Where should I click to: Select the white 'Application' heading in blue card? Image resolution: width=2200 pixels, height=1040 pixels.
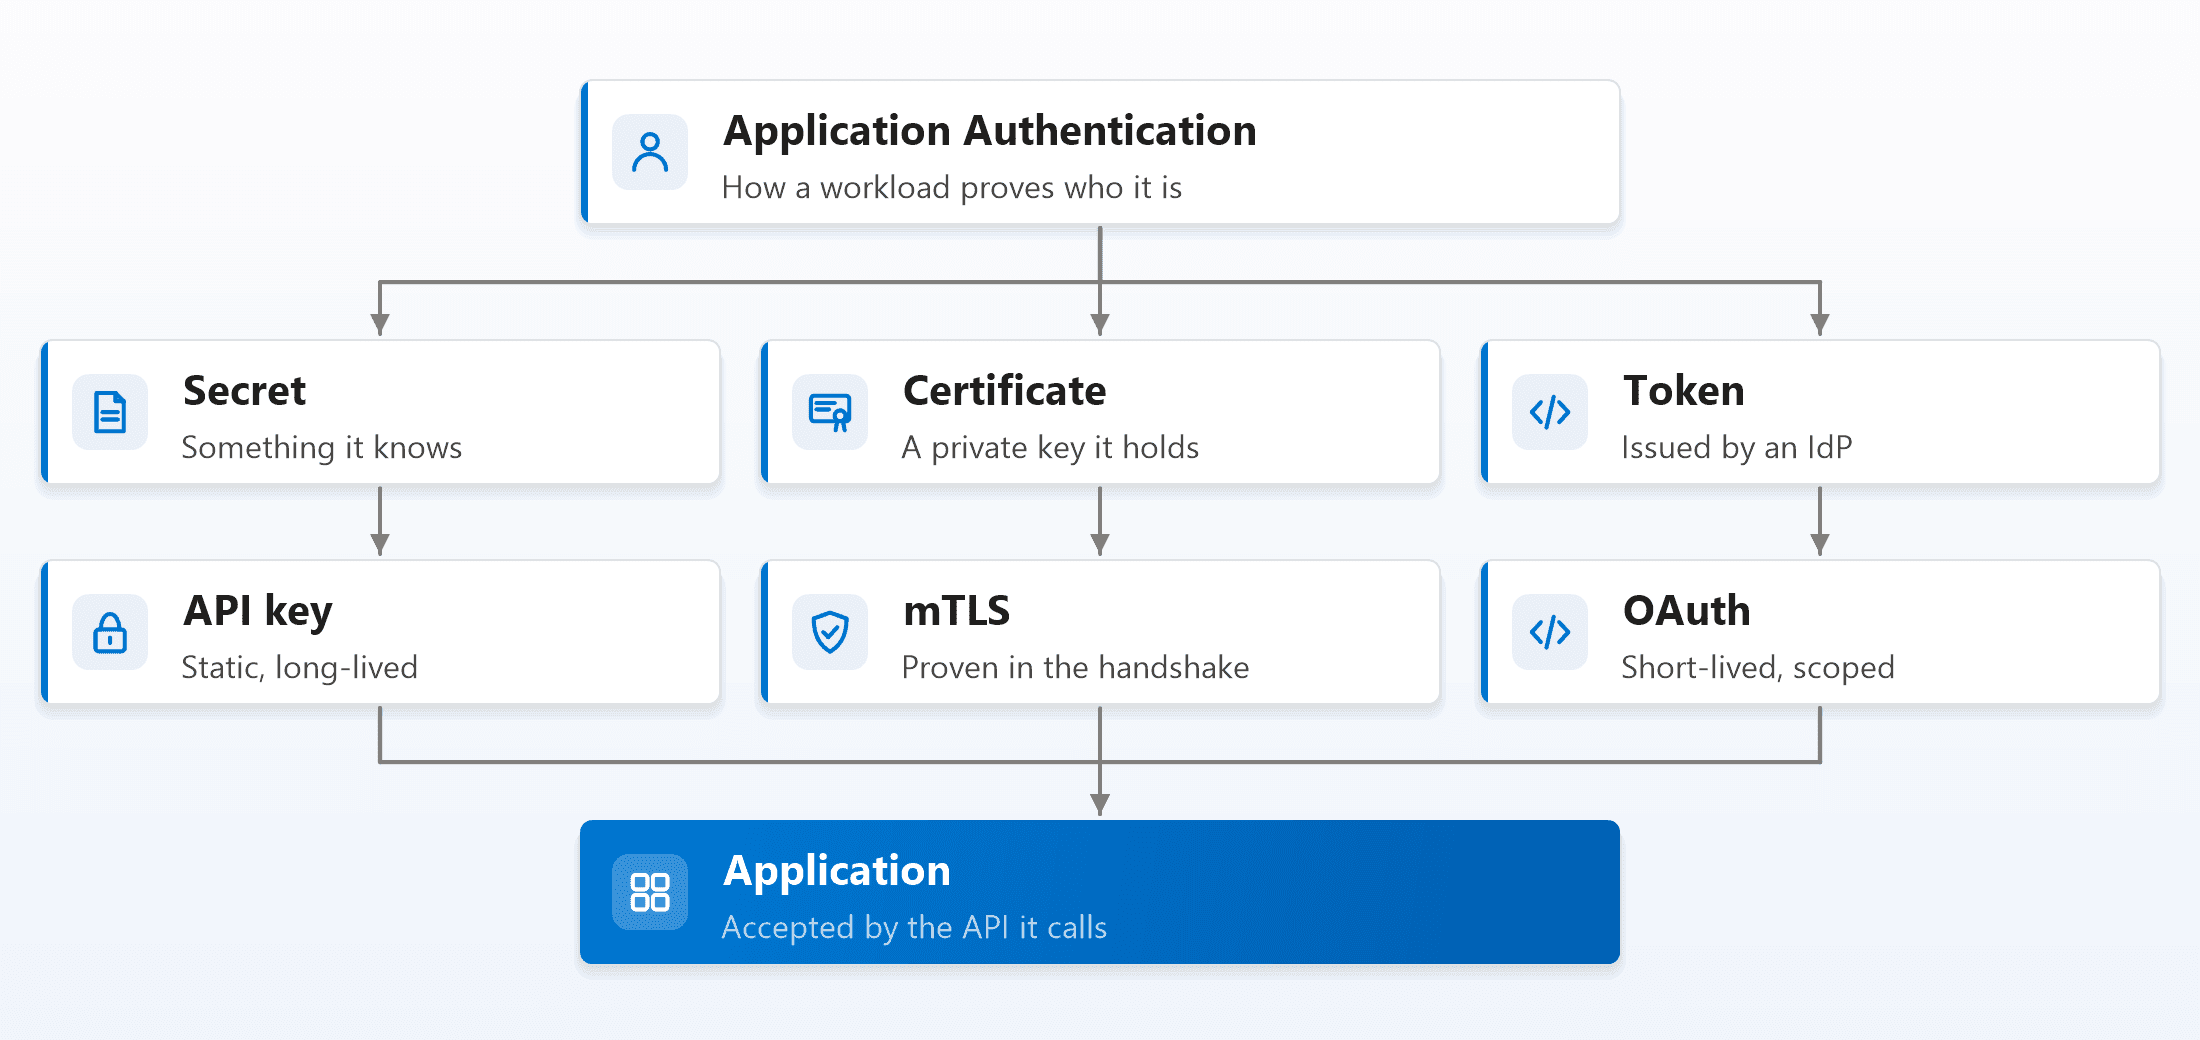[837, 871]
